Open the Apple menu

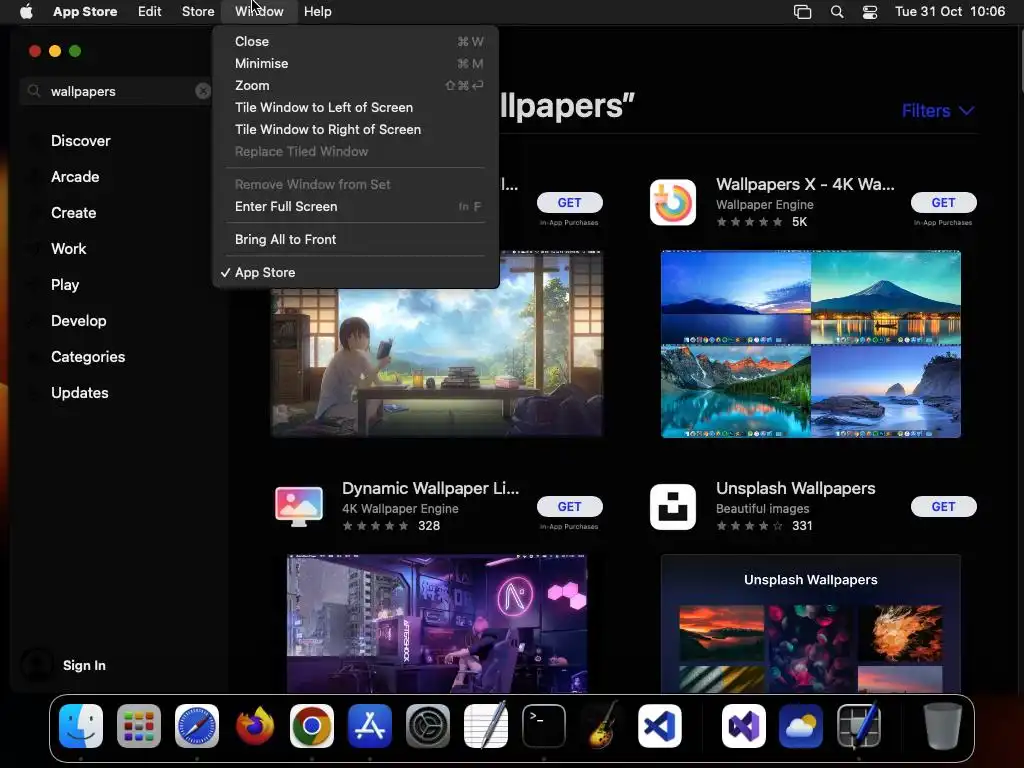26,11
